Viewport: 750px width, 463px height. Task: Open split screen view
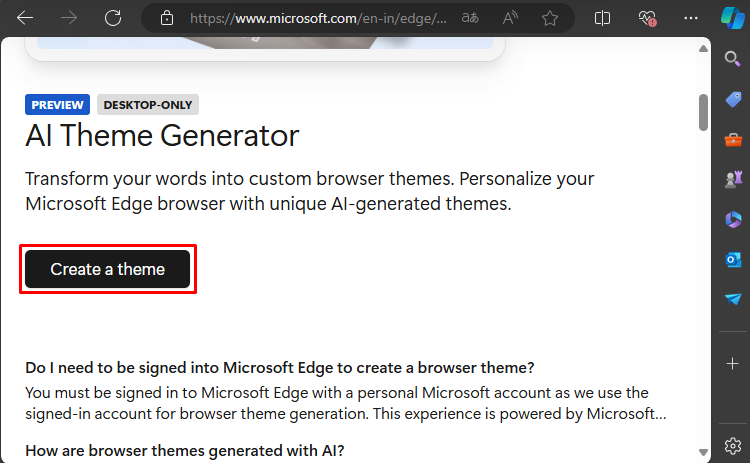click(602, 18)
